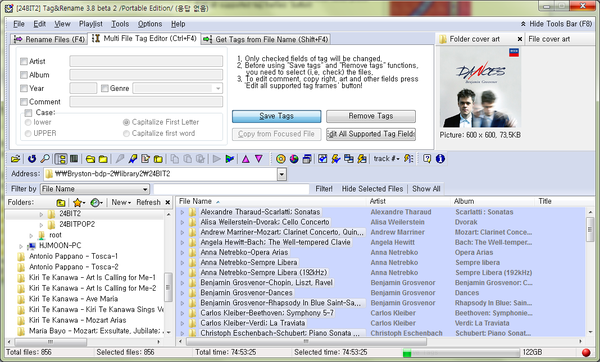This screenshot has height=362, width=600.
Task: Click the magnifying glass search icon
Action: click(45, 159)
